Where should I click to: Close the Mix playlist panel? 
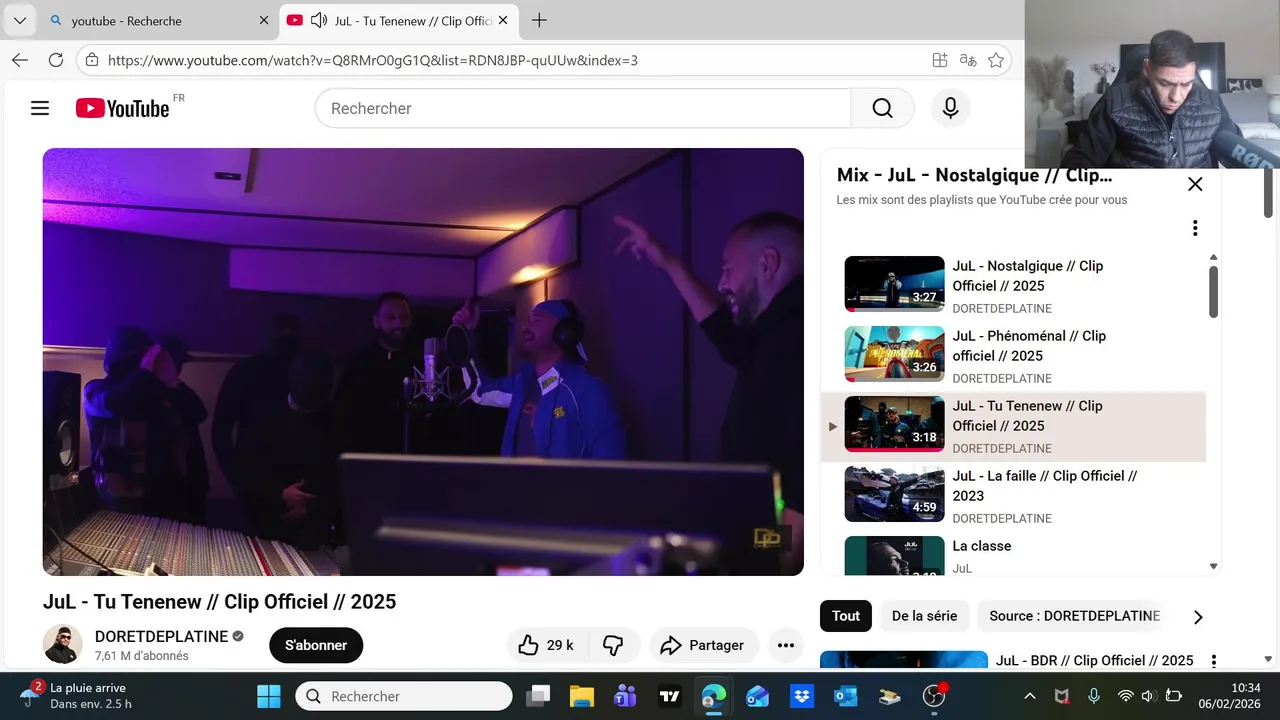click(1195, 184)
